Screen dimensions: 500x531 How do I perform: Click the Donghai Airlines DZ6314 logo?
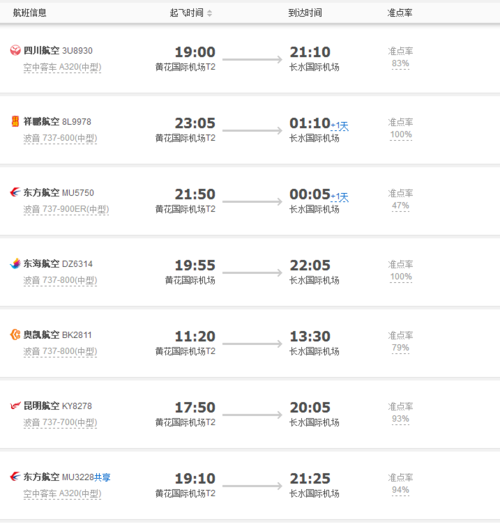[15, 263]
